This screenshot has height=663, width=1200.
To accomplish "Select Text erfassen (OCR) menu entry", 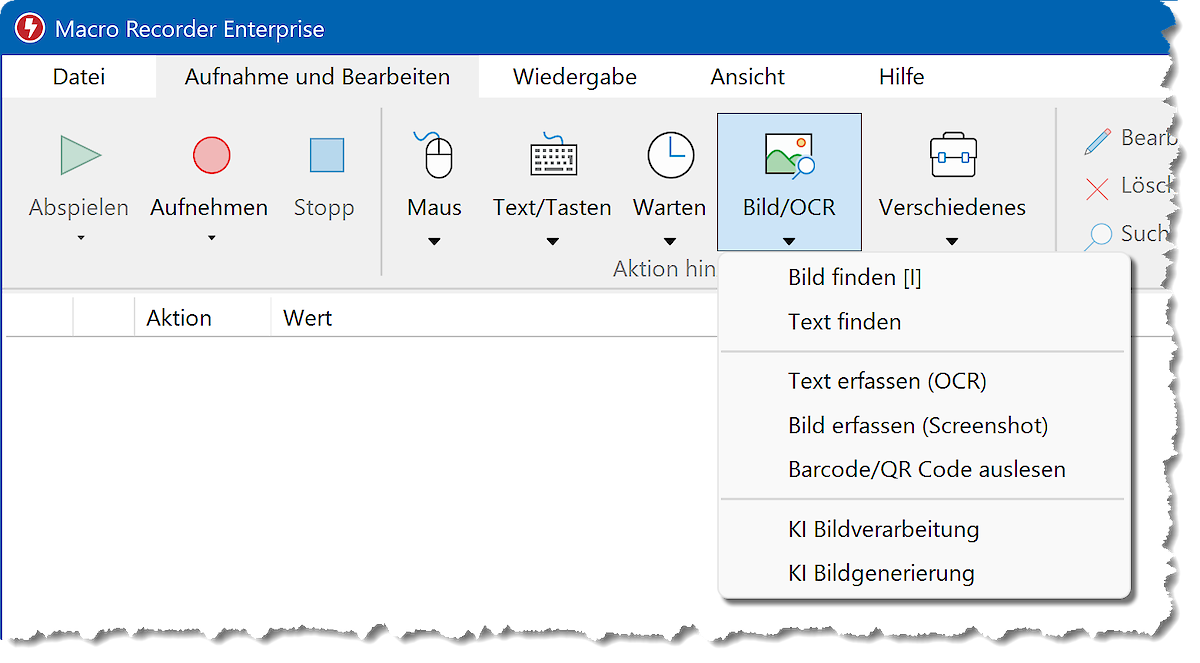I will pos(886,381).
